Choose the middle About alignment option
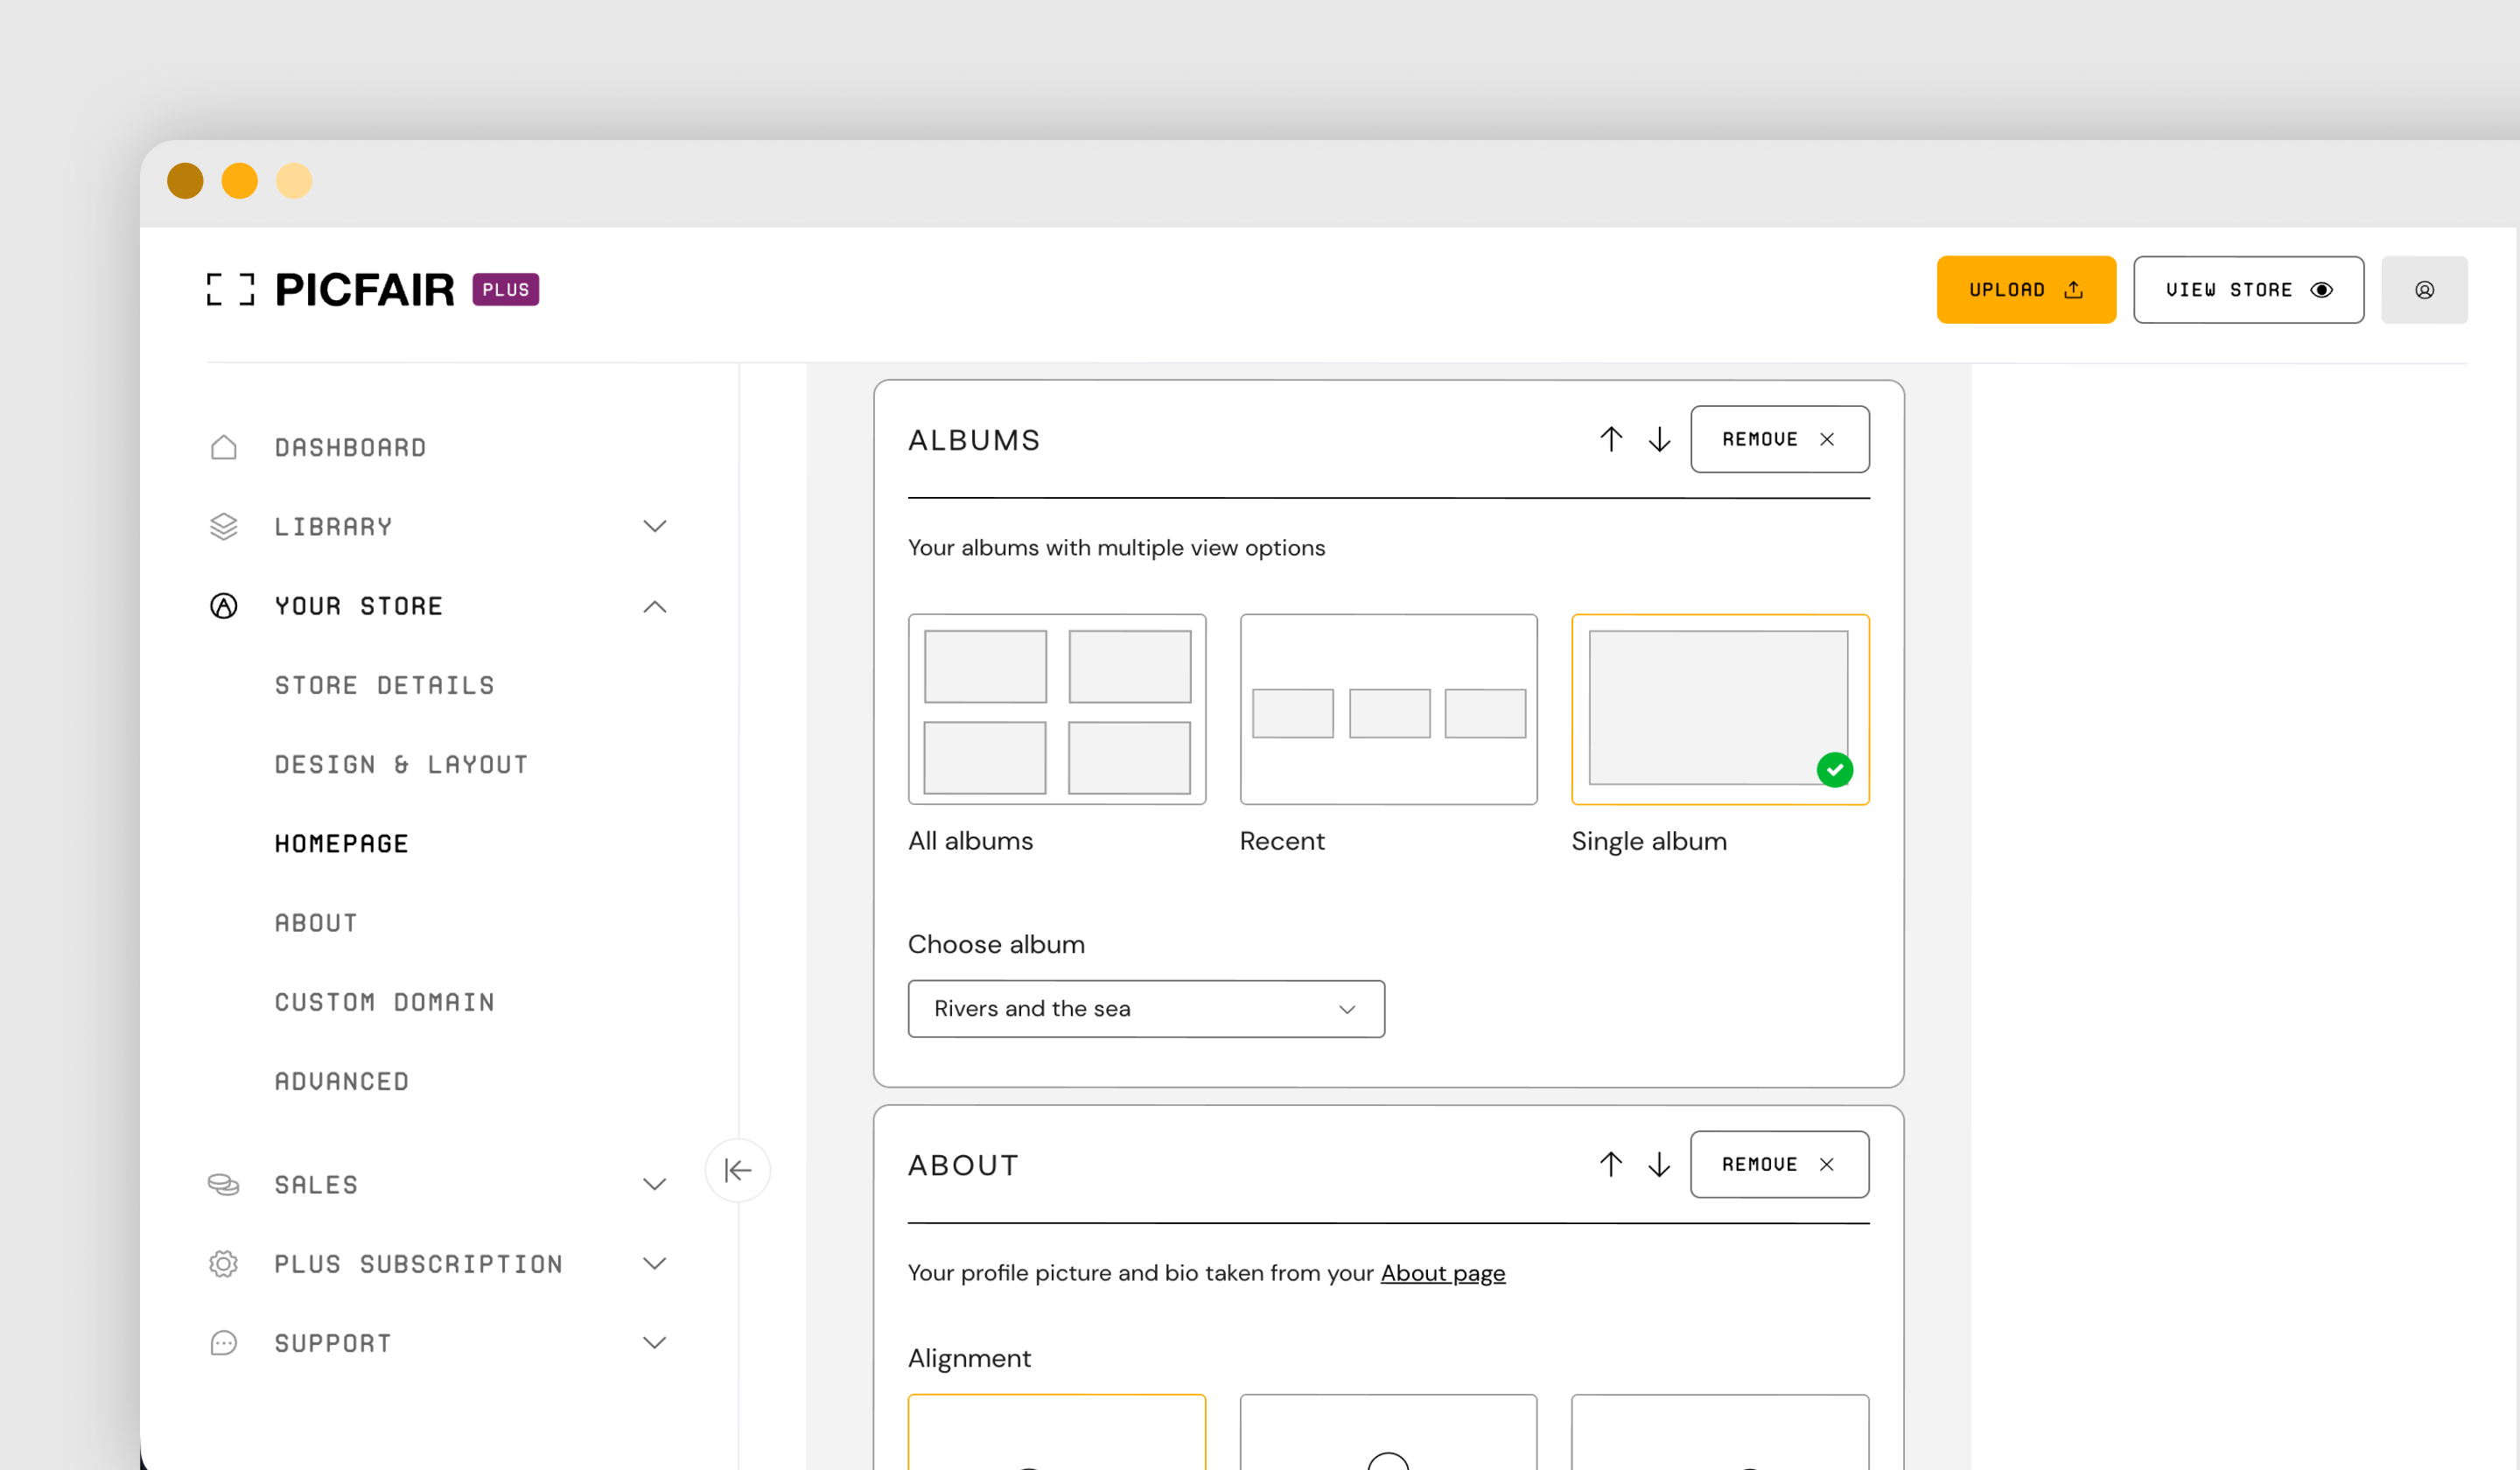 (x=1389, y=1432)
